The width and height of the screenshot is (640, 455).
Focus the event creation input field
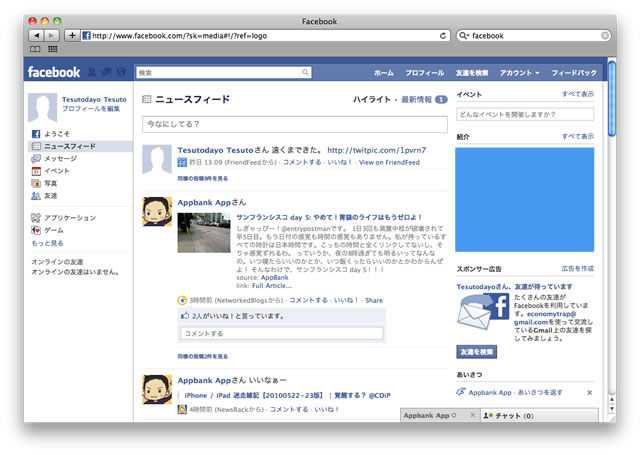click(x=525, y=114)
